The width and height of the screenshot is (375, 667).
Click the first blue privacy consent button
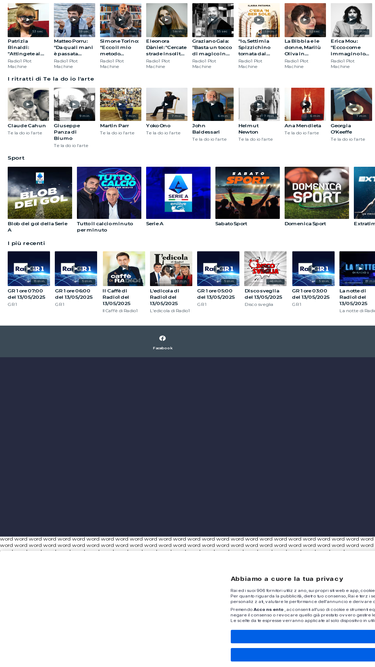(x=303, y=636)
